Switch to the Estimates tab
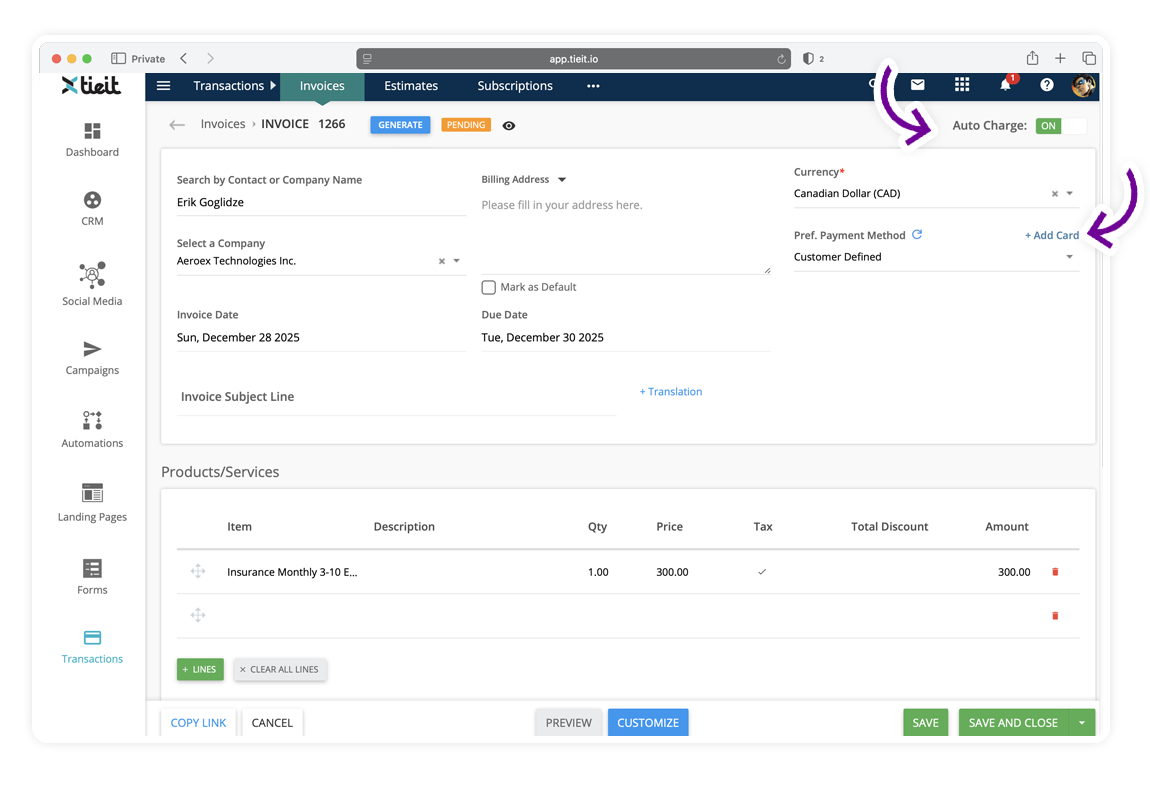The width and height of the screenshot is (1150, 800). (x=411, y=86)
